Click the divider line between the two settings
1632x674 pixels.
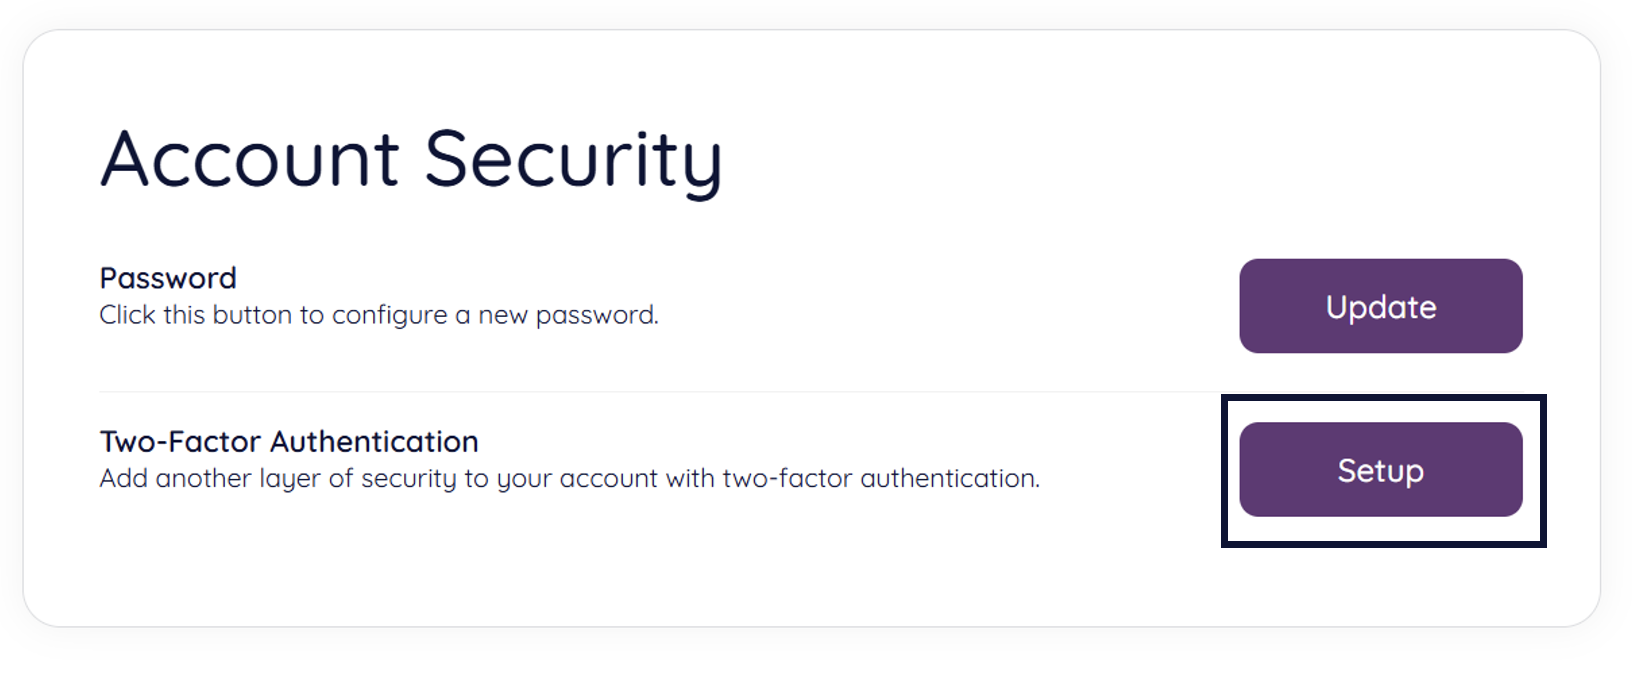[x=660, y=392]
